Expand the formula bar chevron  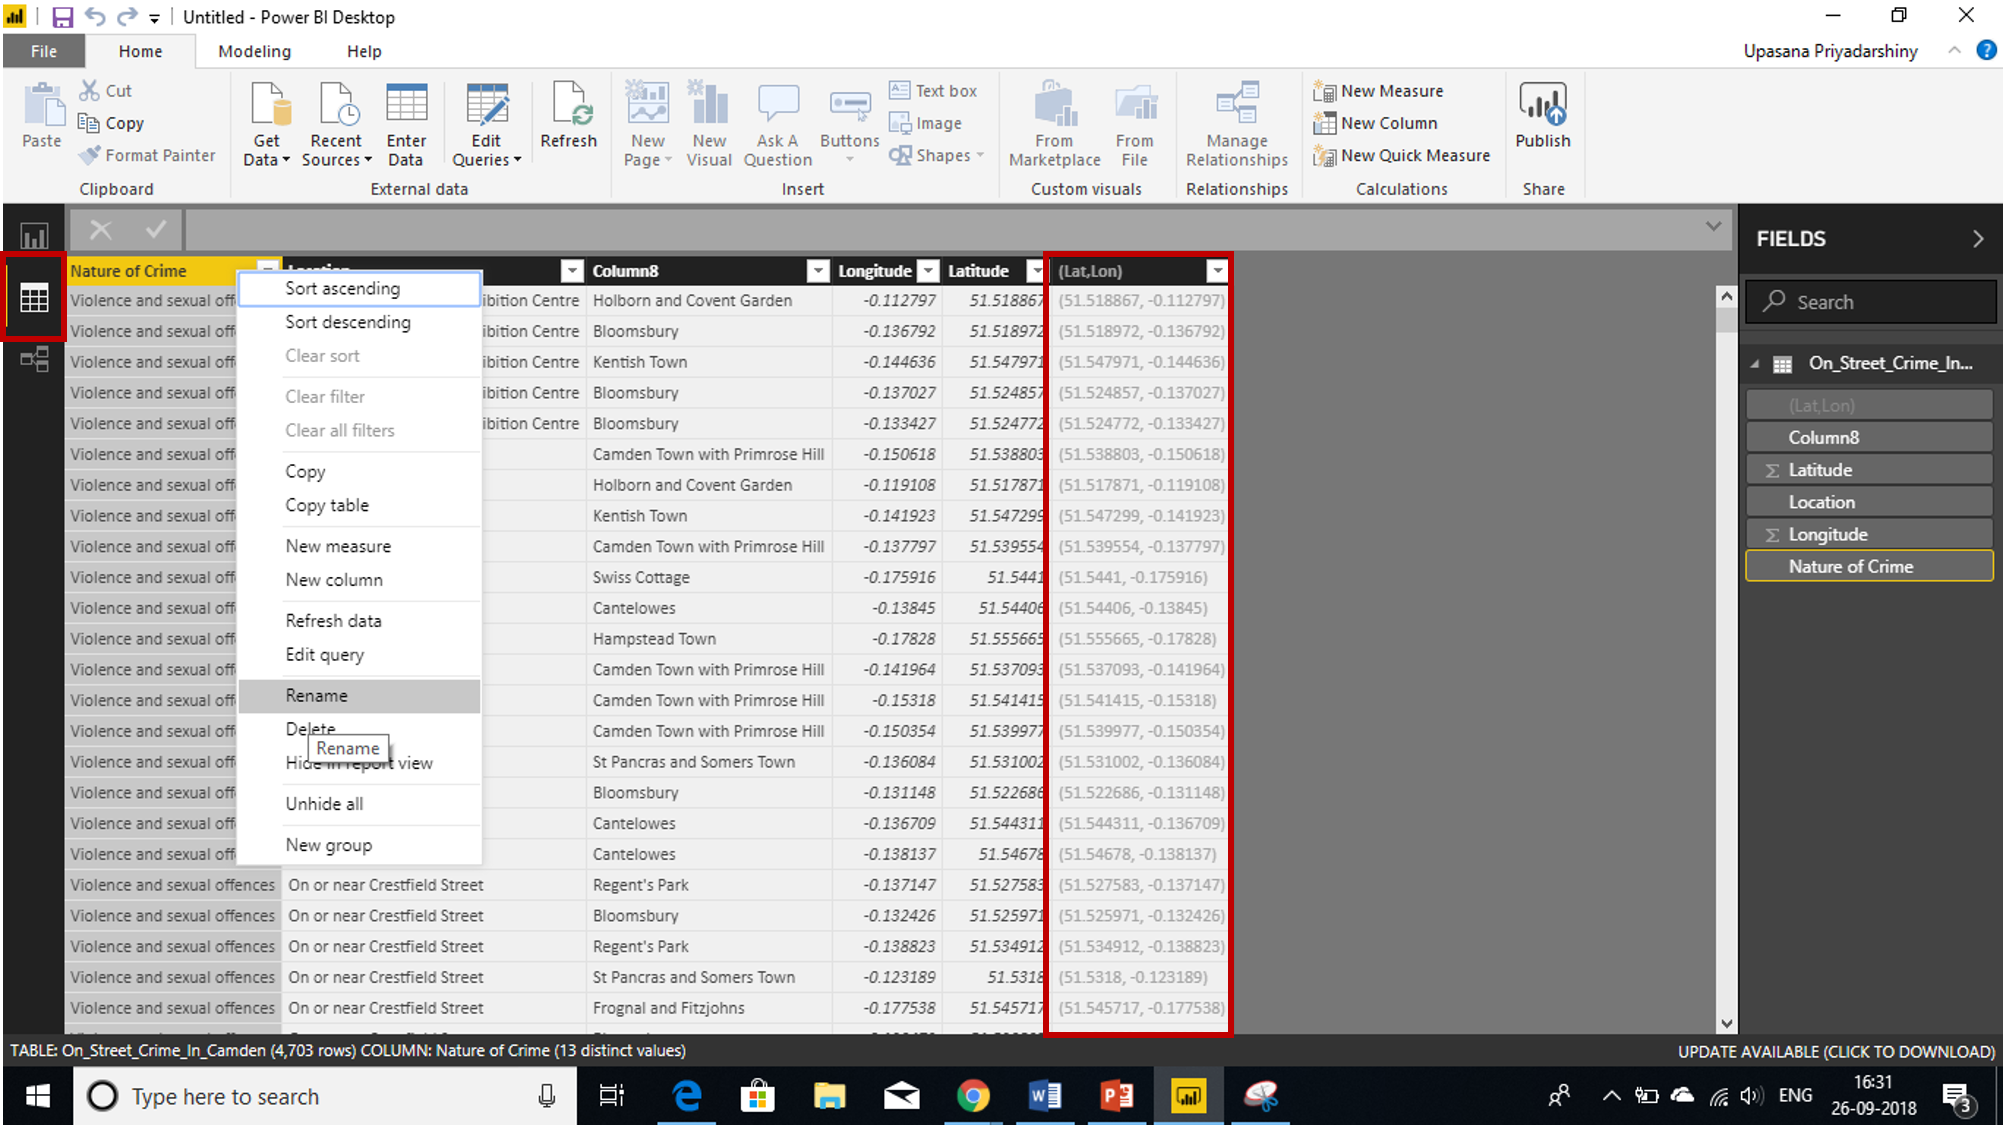(1713, 227)
